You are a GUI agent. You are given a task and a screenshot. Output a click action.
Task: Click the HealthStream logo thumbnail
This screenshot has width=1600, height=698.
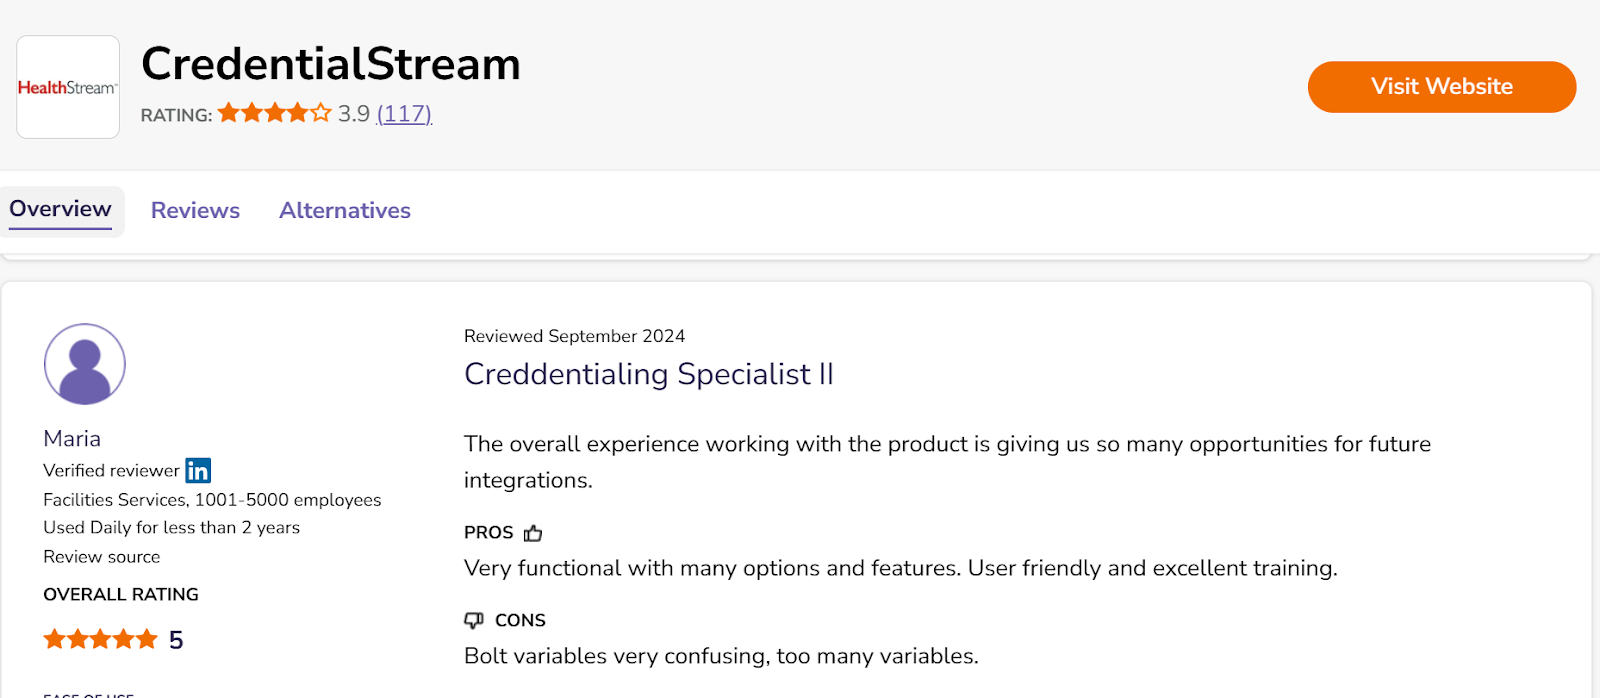[x=68, y=87]
